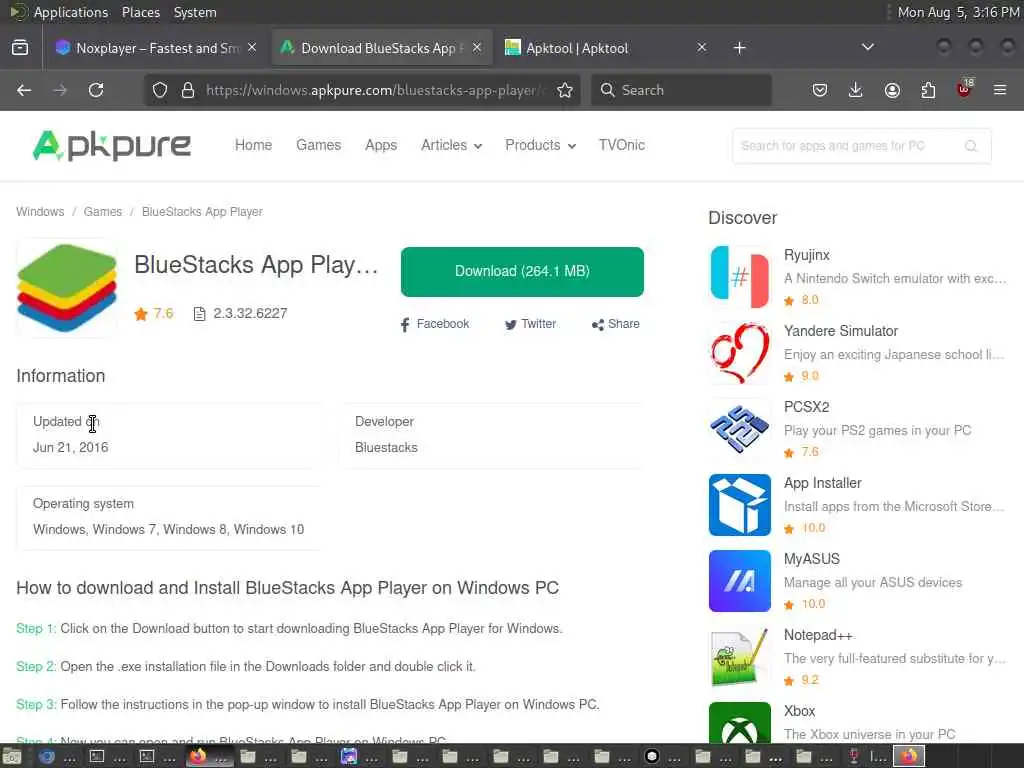Open the TVOnic nav link
1024x768 pixels.
click(622, 145)
